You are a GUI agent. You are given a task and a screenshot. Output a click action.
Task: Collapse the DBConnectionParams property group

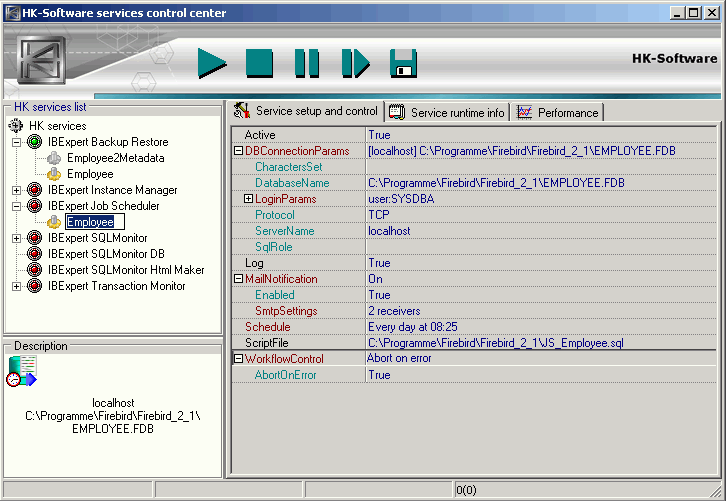(x=238, y=150)
